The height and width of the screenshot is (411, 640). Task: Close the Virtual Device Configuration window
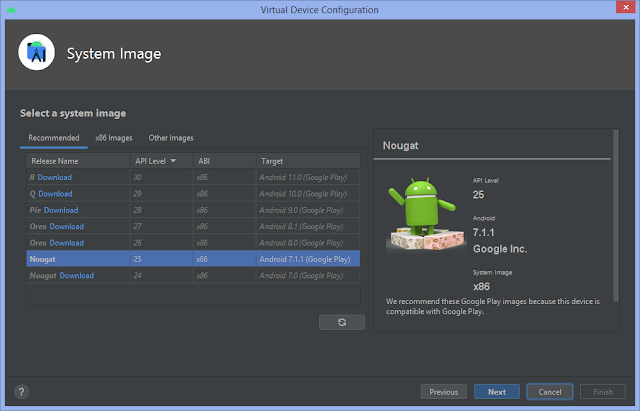626,7
